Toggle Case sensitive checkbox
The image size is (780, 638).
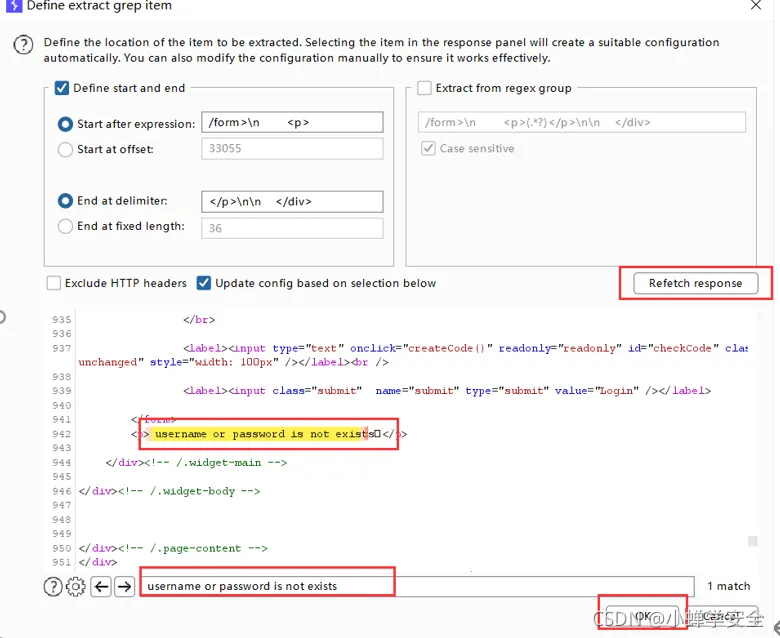click(x=428, y=148)
